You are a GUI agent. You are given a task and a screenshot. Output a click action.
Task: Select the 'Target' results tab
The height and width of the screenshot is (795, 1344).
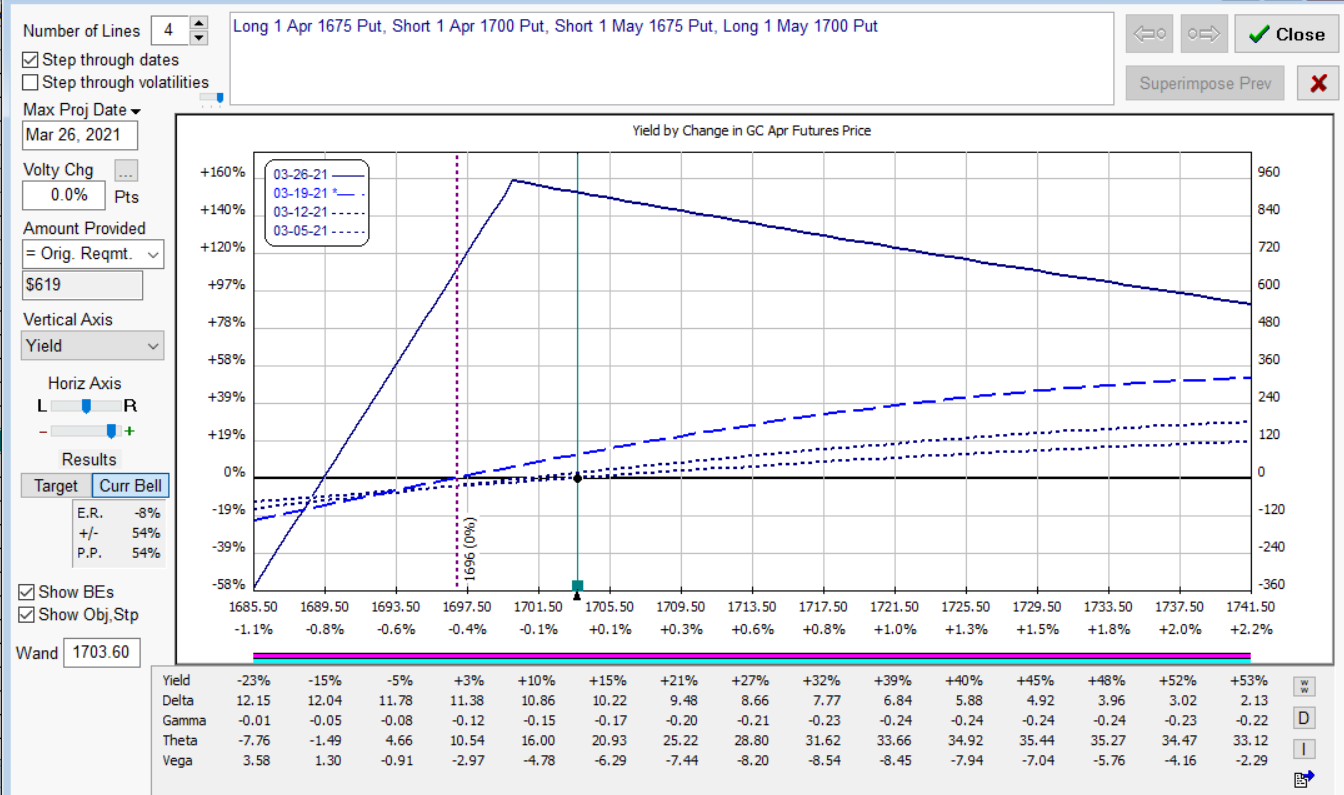point(56,486)
